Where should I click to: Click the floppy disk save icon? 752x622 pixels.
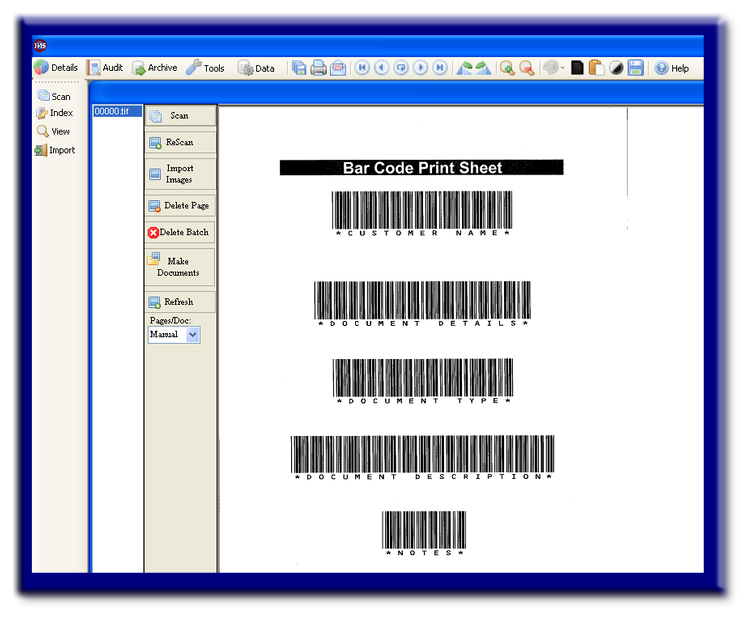[635, 68]
